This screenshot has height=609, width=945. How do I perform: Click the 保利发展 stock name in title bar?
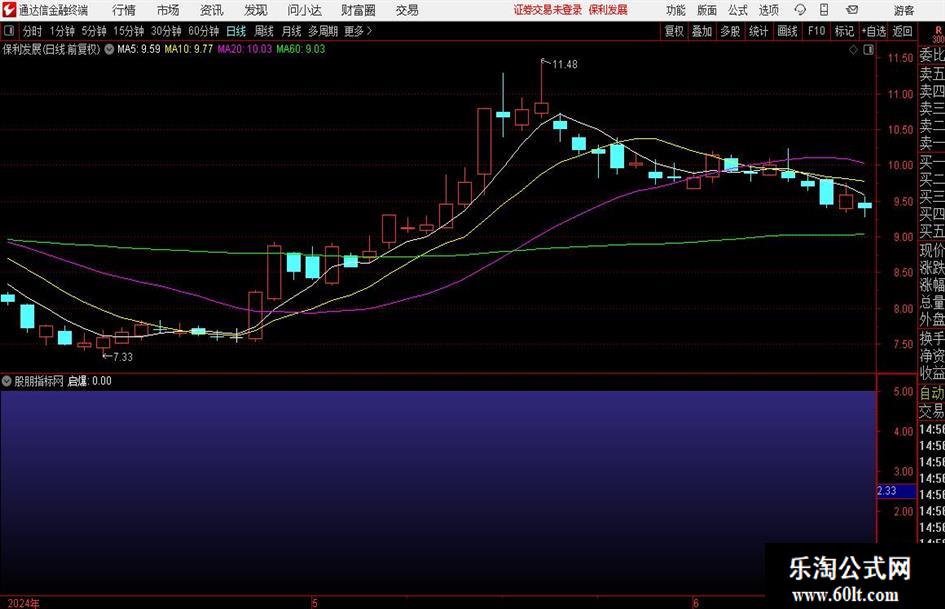(608, 10)
